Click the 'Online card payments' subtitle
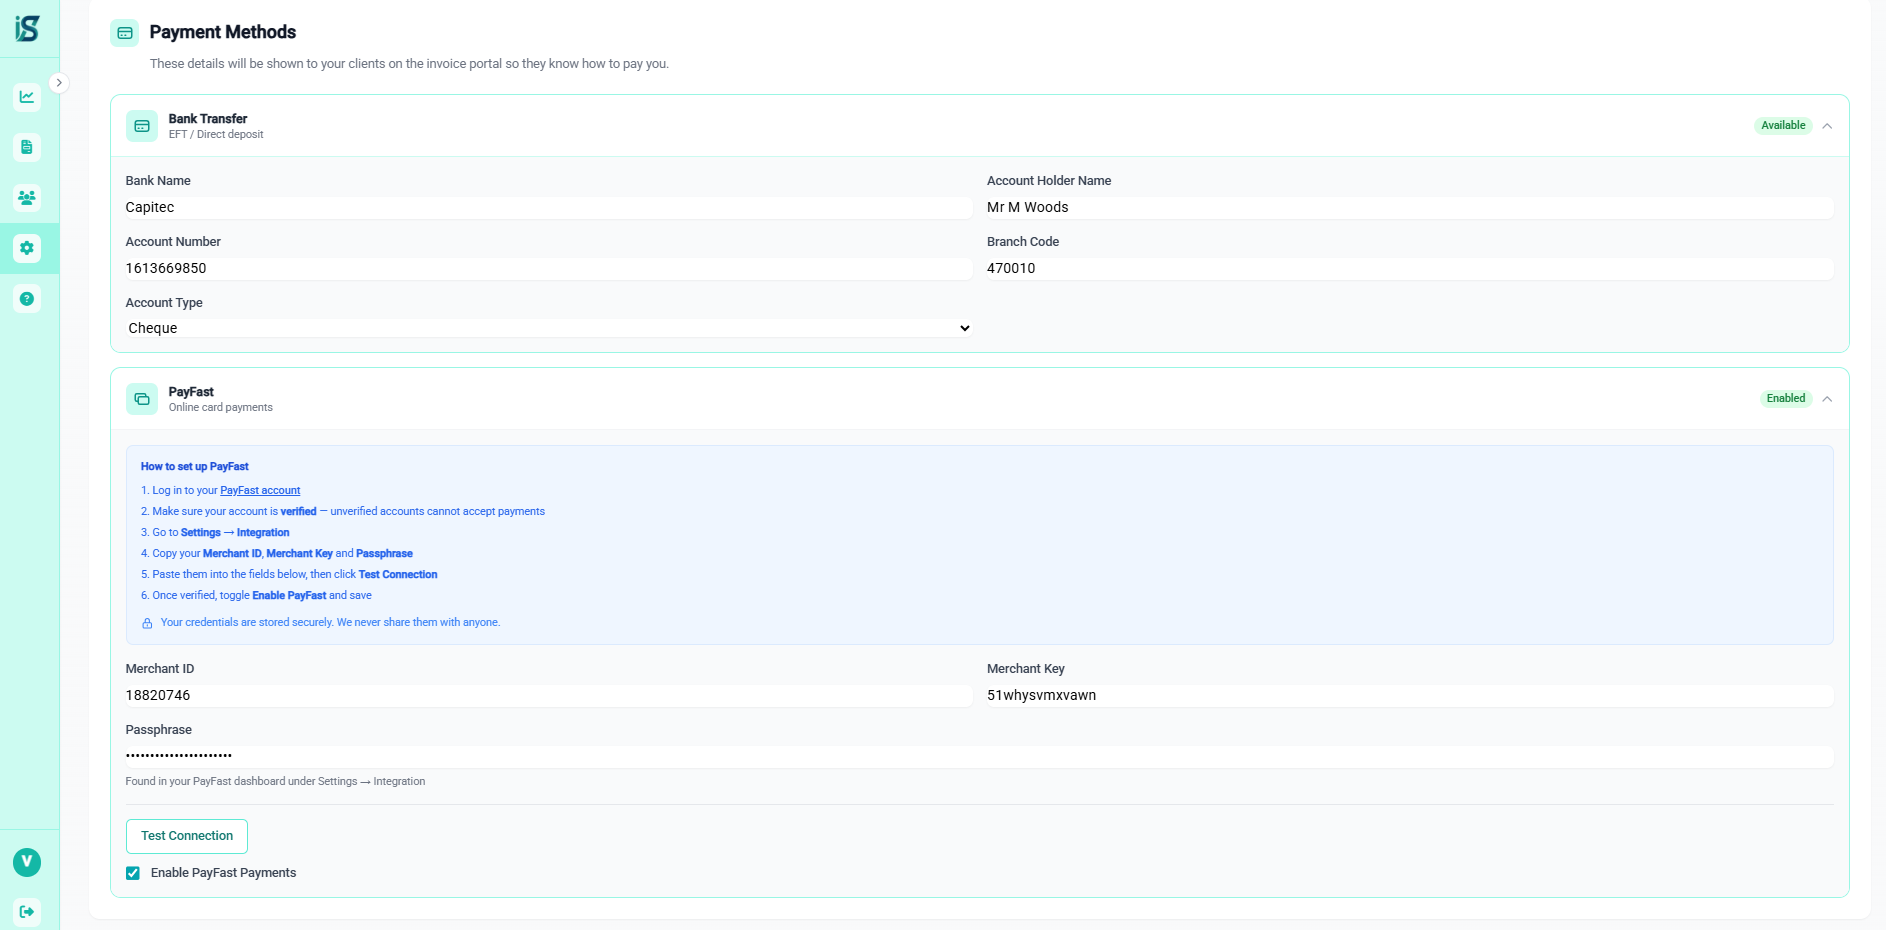 pos(221,408)
